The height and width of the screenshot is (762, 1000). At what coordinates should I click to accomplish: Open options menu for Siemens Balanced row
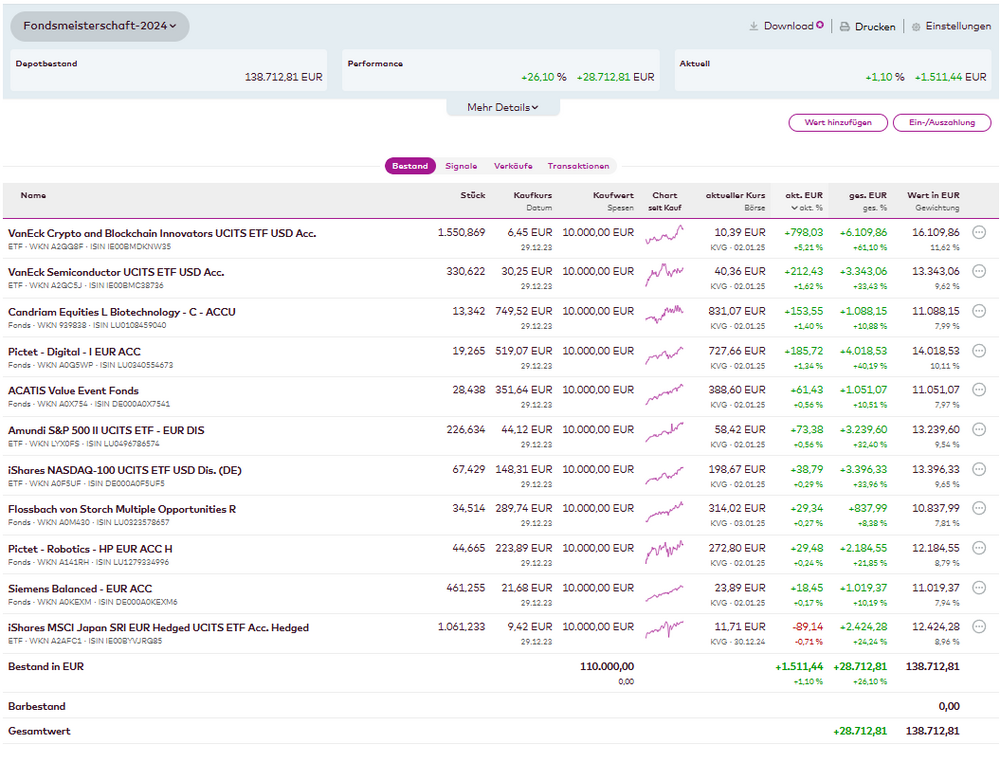click(979, 588)
